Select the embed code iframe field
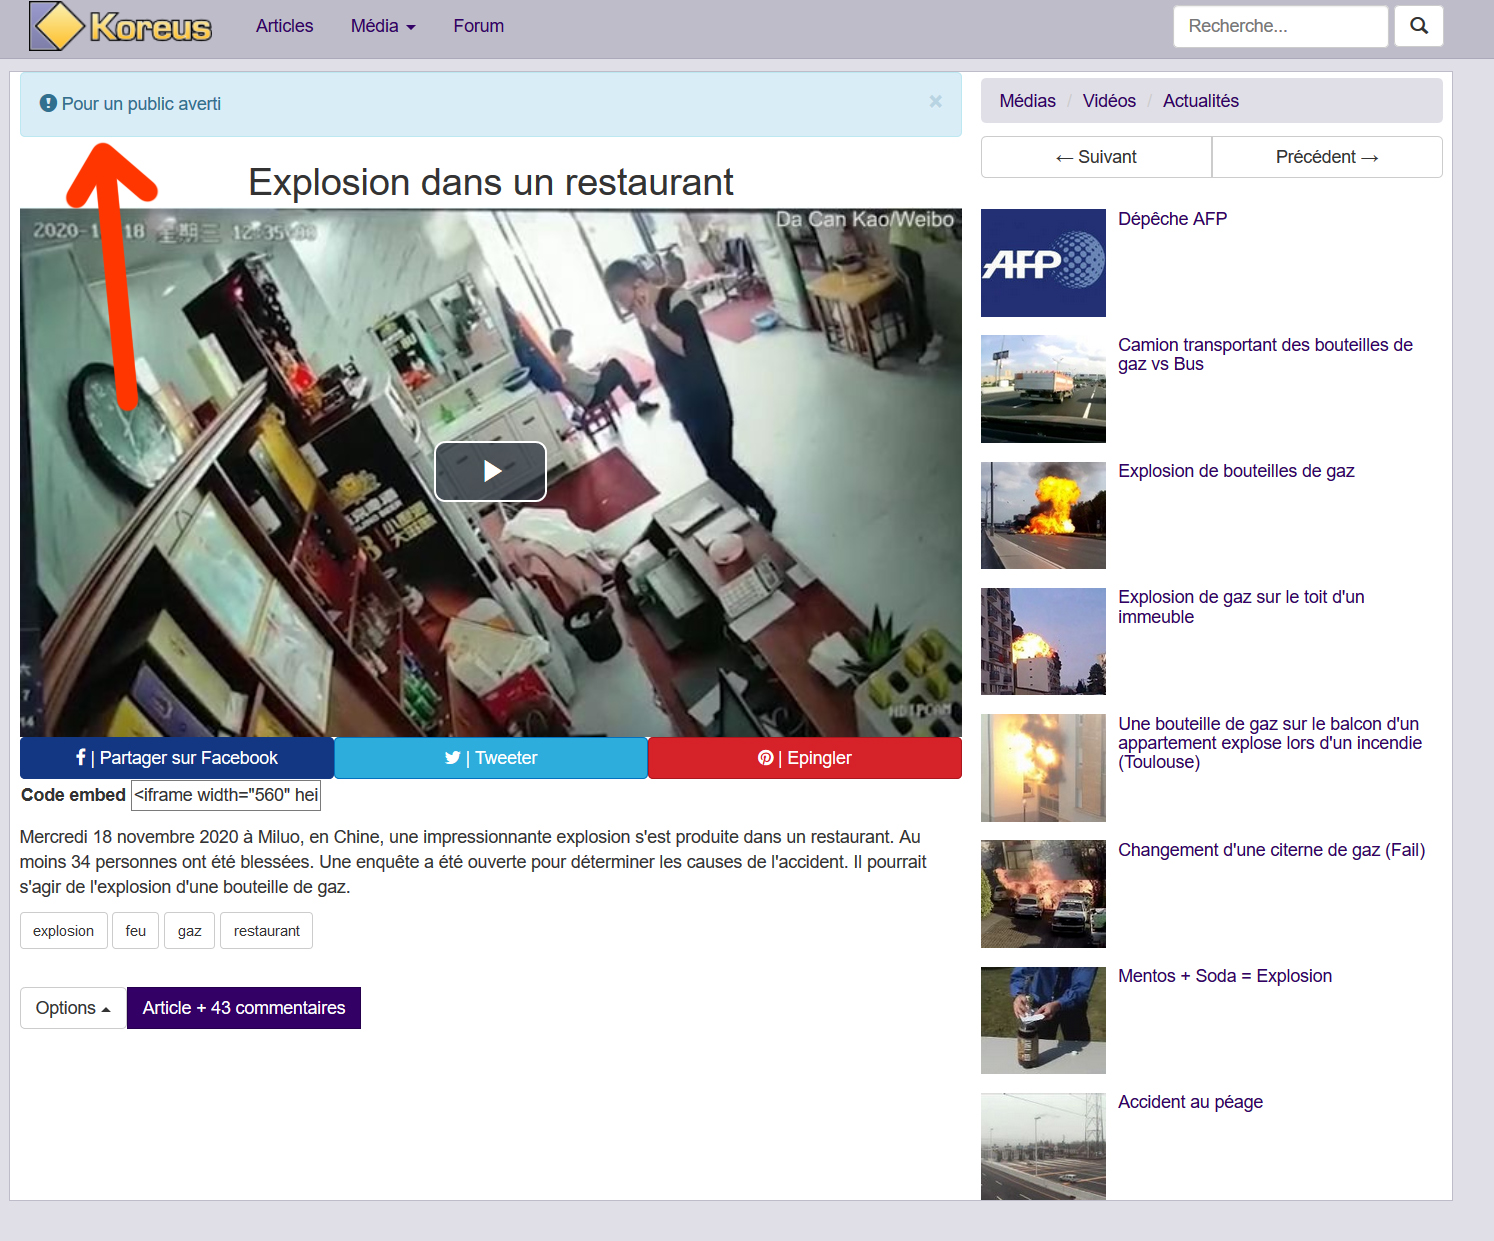 coord(226,795)
